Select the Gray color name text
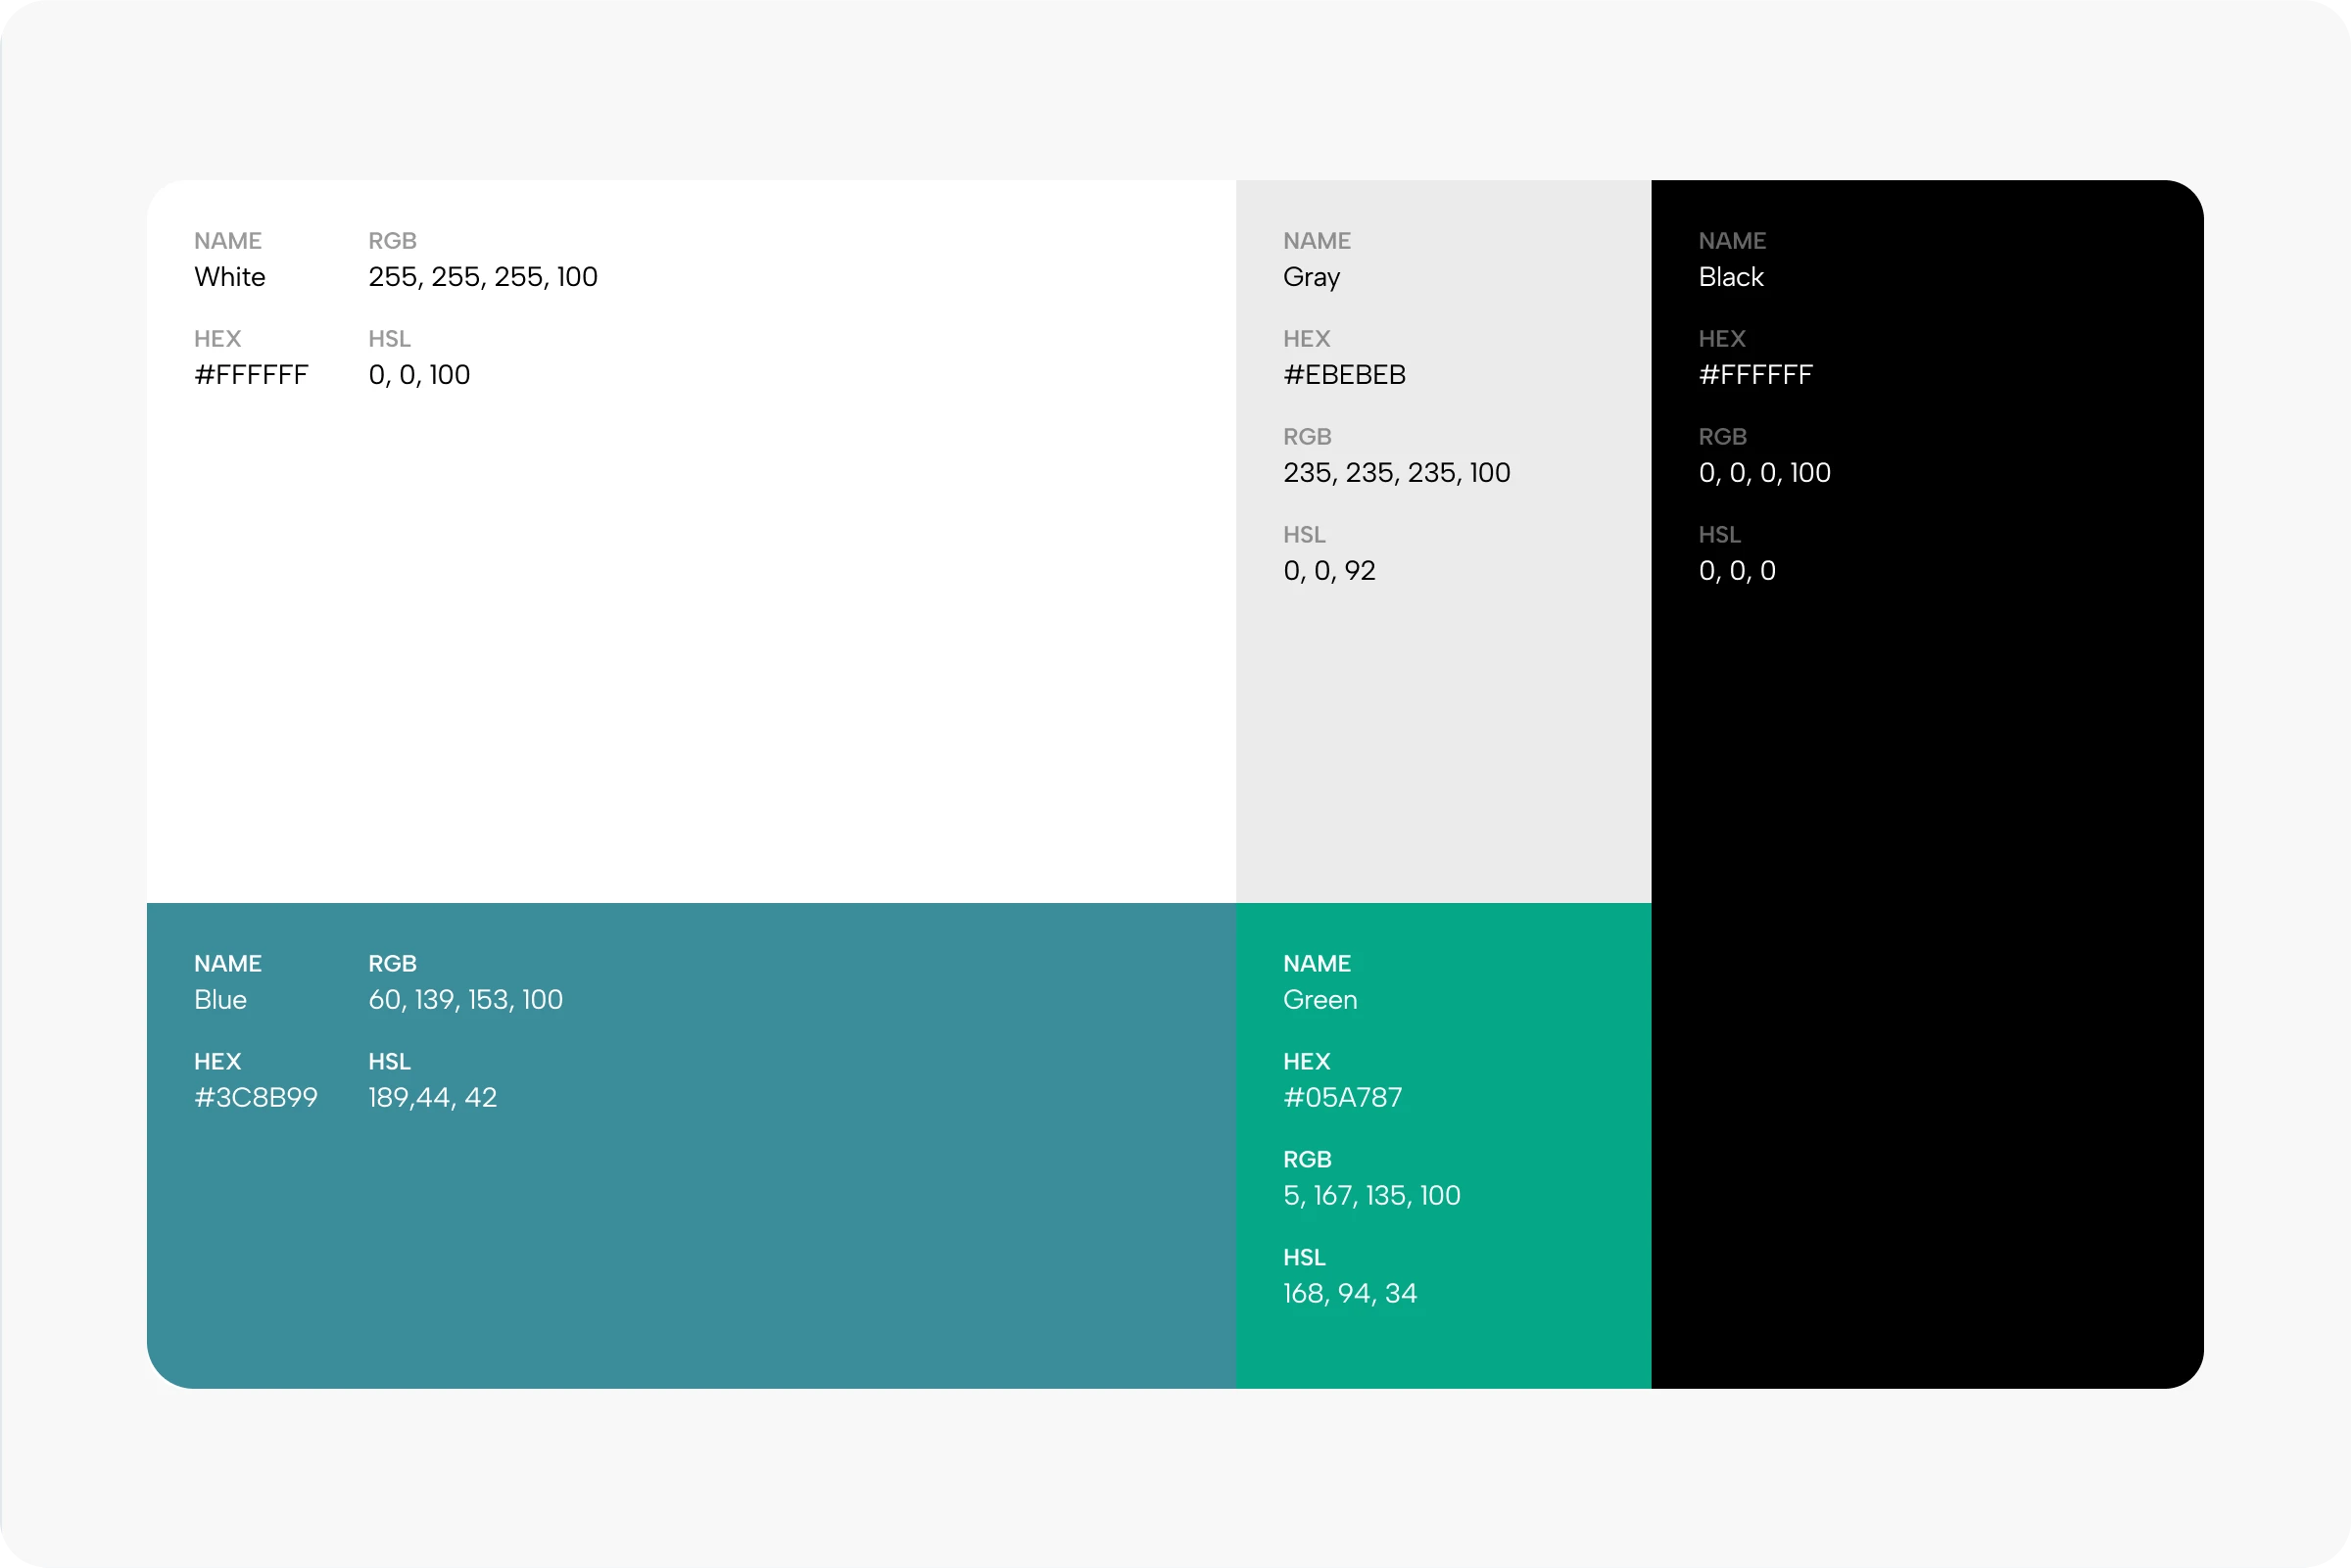2351x1568 pixels. pyautogui.click(x=1311, y=278)
